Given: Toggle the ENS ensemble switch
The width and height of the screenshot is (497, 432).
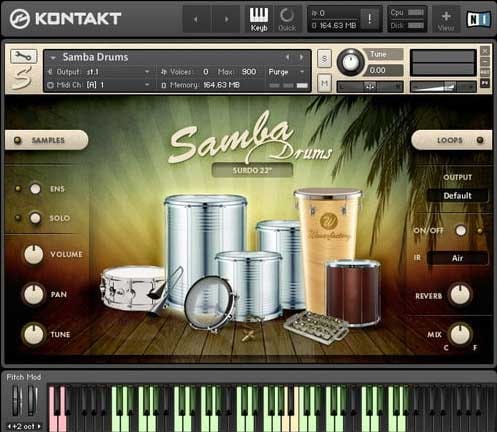Looking at the screenshot, I should [x=35, y=189].
